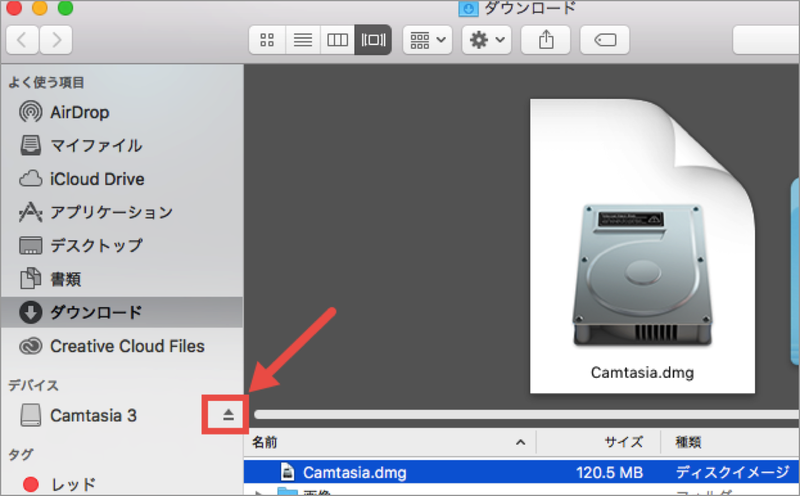Open the gear action menu
Screen dimensions: 800x496
point(486,40)
